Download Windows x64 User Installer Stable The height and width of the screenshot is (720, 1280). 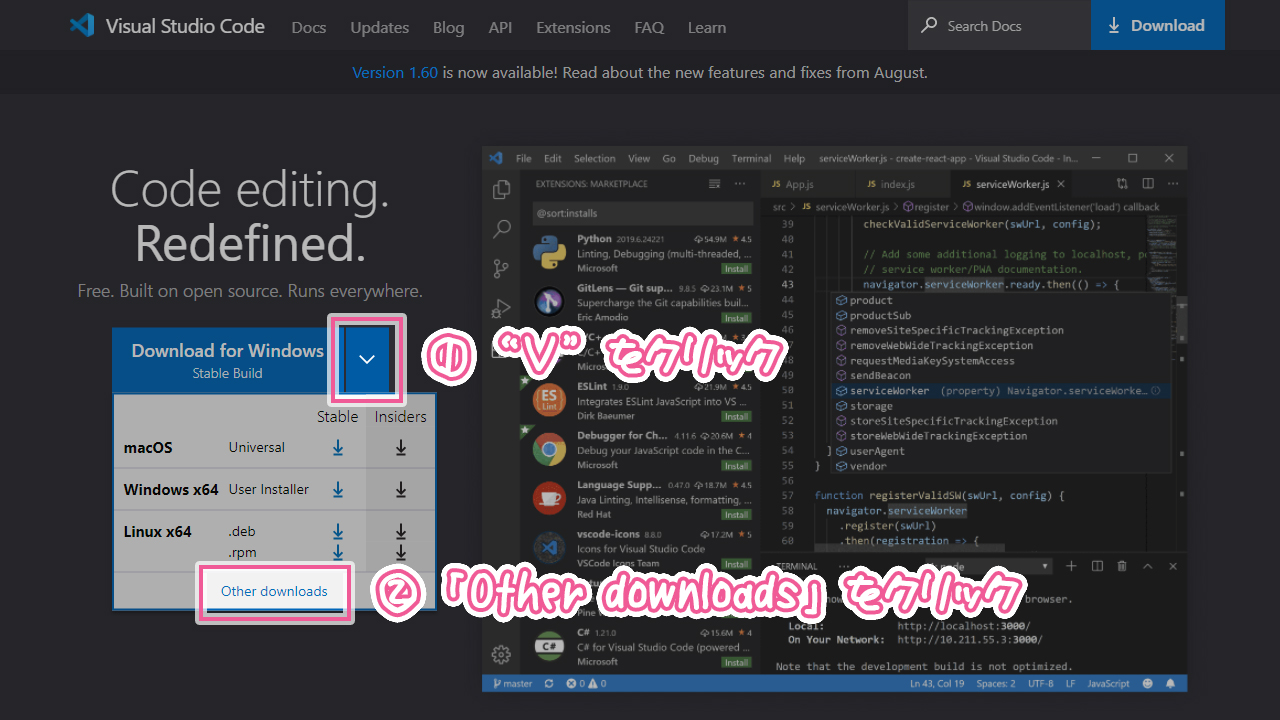338,489
